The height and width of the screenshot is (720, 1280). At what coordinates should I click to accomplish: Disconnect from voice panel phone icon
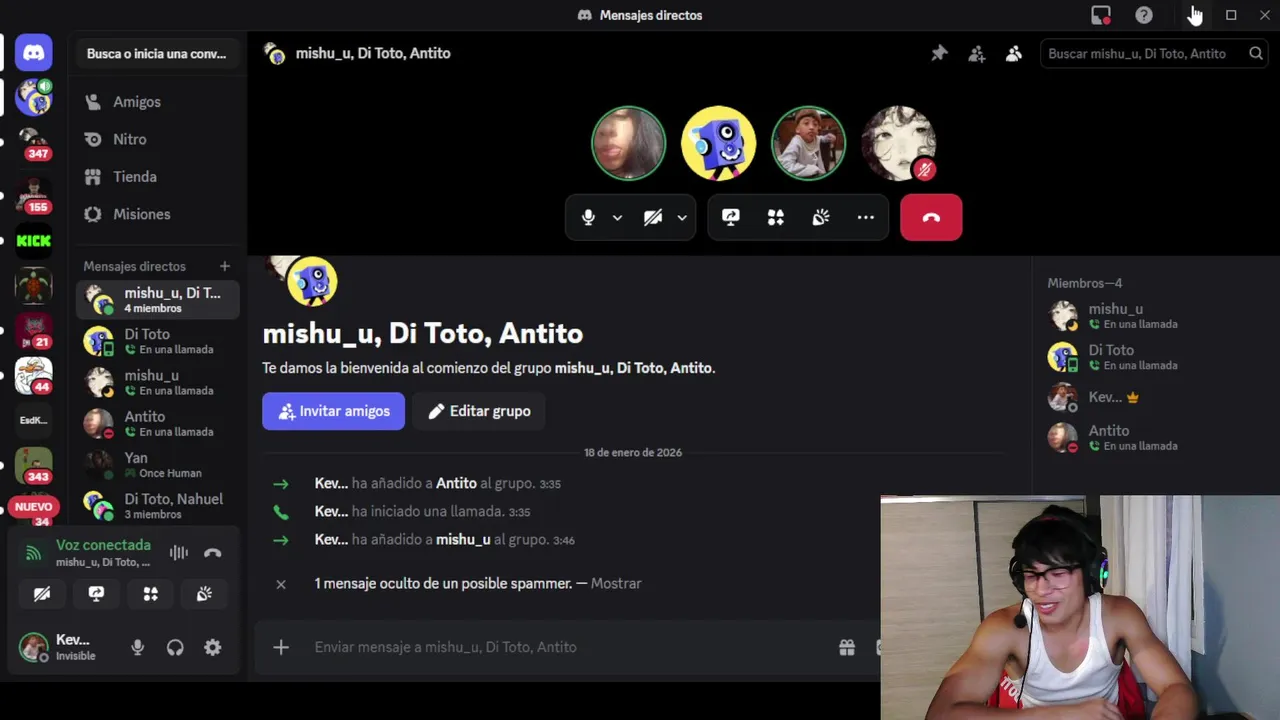(x=213, y=553)
